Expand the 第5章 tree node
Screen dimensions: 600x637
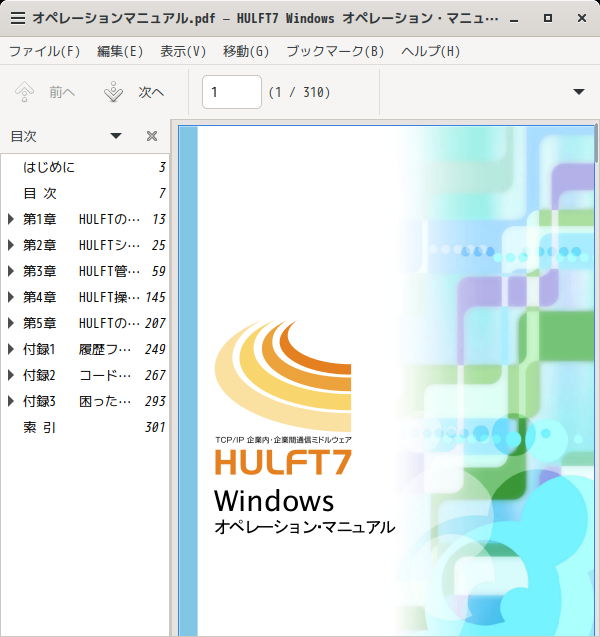pyautogui.click(x=11, y=323)
